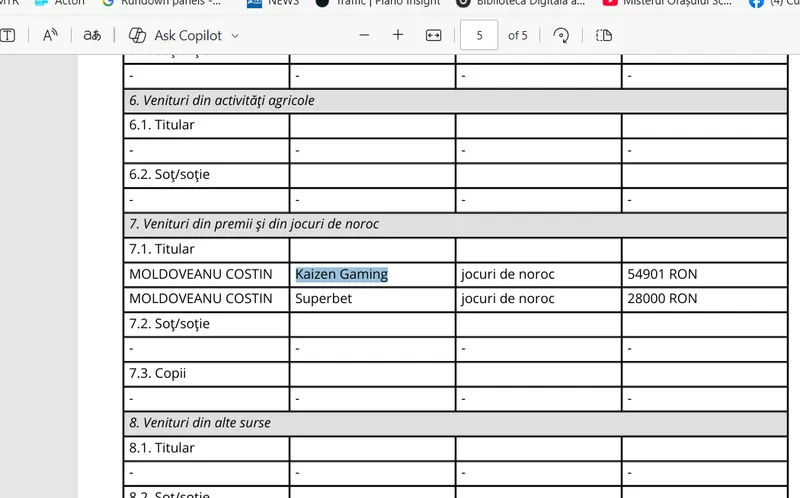Viewport: 800px width, 498px height.
Task: Open the Traffic Piano Insight bookmark
Action: point(378,3)
